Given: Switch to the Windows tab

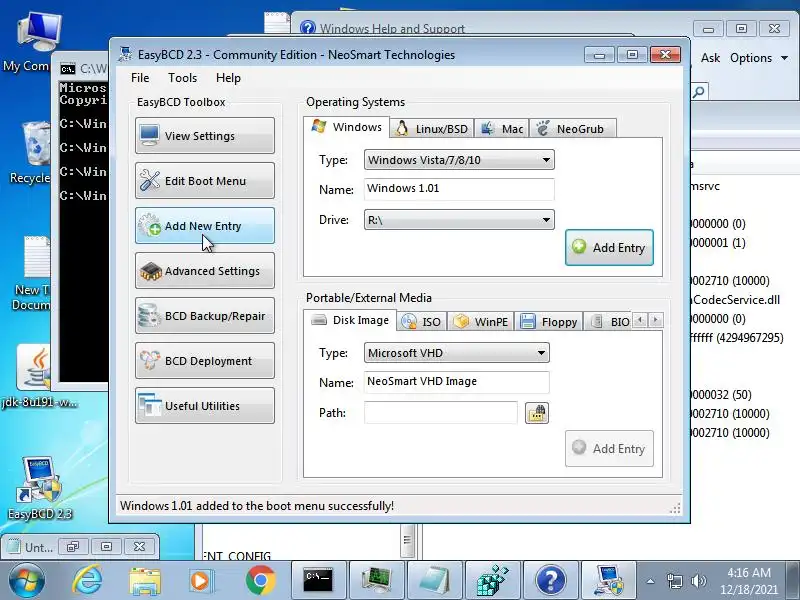Looking at the screenshot, I should point(346,127).
